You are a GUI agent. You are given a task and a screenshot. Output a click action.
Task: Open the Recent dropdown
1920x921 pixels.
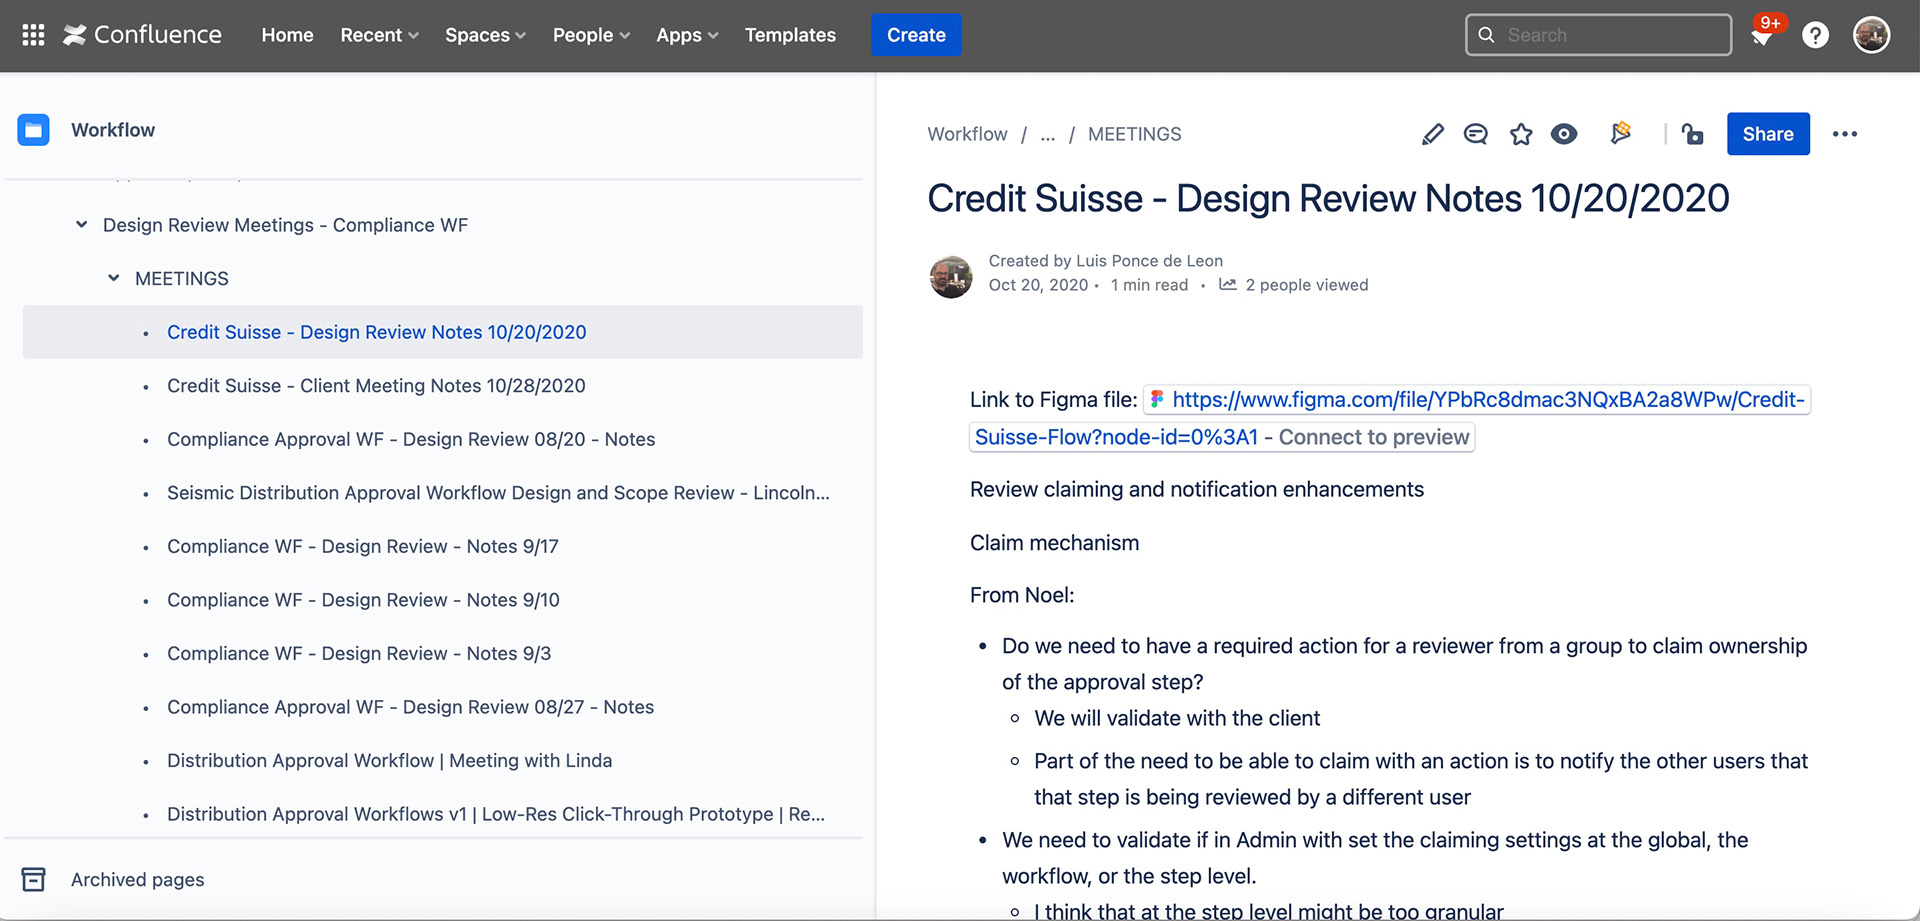pyautogui.click(x=379, y=35)
